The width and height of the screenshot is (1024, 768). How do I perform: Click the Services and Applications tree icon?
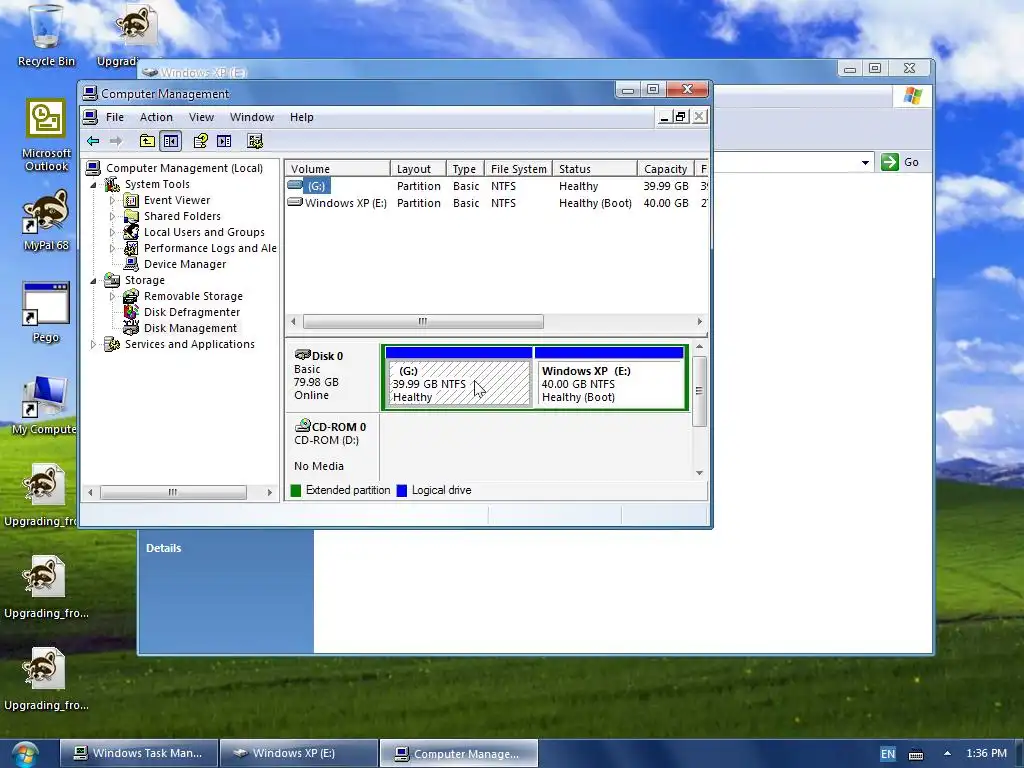[x=112, y=344]
